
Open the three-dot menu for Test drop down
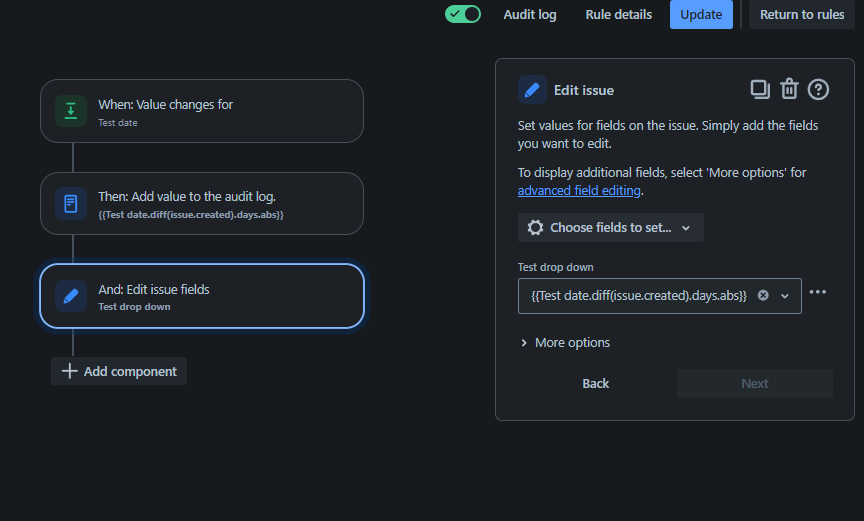pyautogui.click(x=818, y=292)
